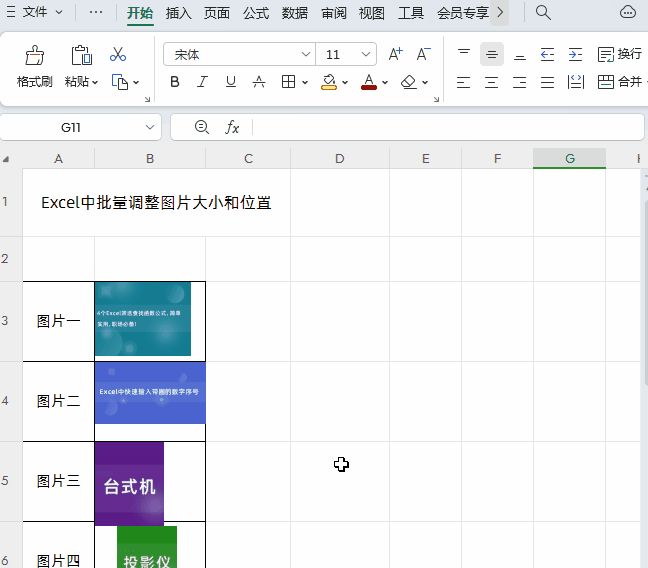This screenshot has height=568, width=648.
Task: Increase font size with A+ icon
Action: [395, 54]
